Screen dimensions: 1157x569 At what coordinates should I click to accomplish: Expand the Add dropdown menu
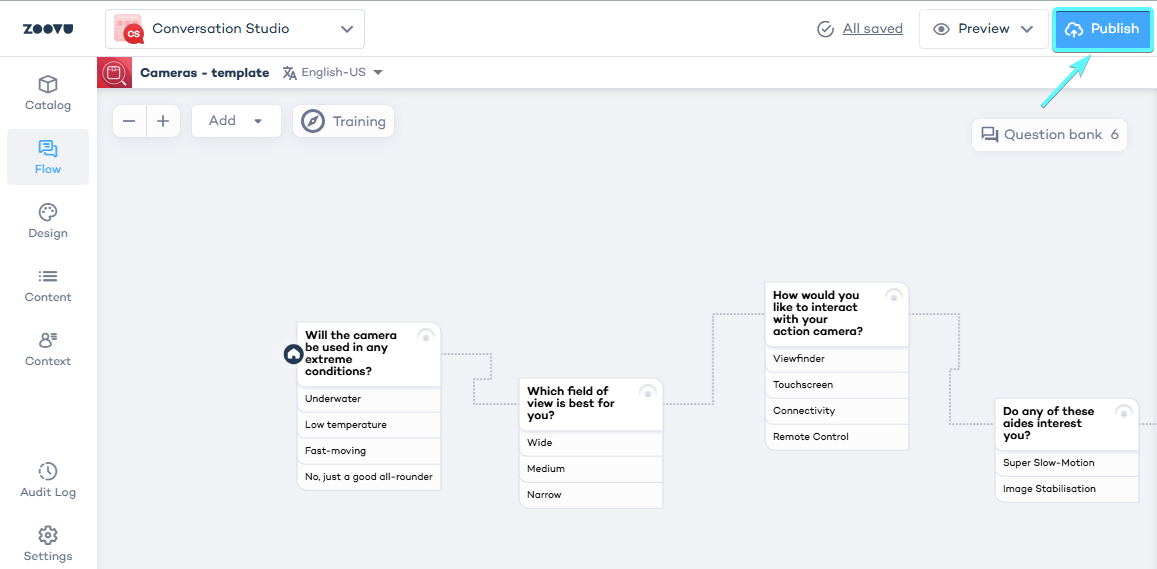click(236, 121)
